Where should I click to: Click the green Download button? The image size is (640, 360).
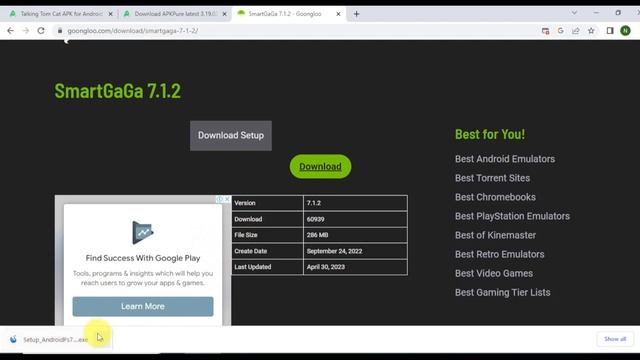[x=320, y=167]
